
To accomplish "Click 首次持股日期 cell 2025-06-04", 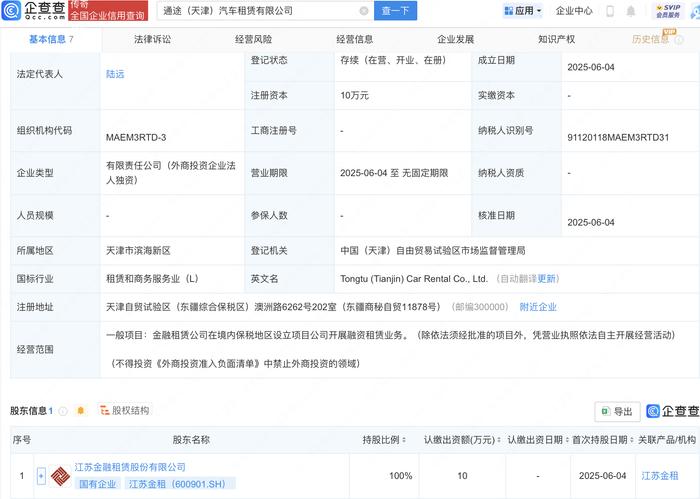I will (602, 476).
